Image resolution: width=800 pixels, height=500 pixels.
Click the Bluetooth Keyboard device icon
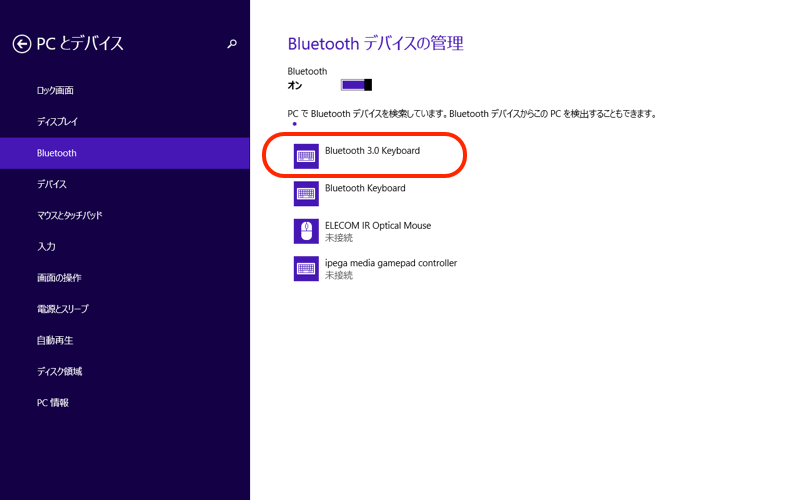tap(306, 193)
